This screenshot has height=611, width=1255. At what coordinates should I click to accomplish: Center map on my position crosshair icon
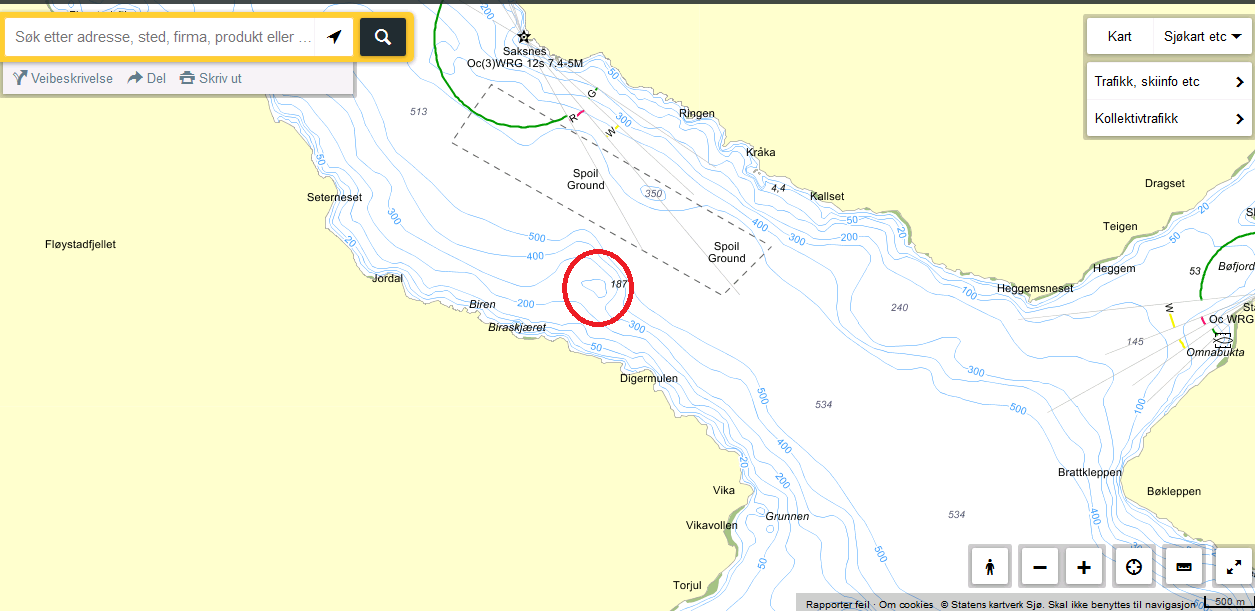1134,567
